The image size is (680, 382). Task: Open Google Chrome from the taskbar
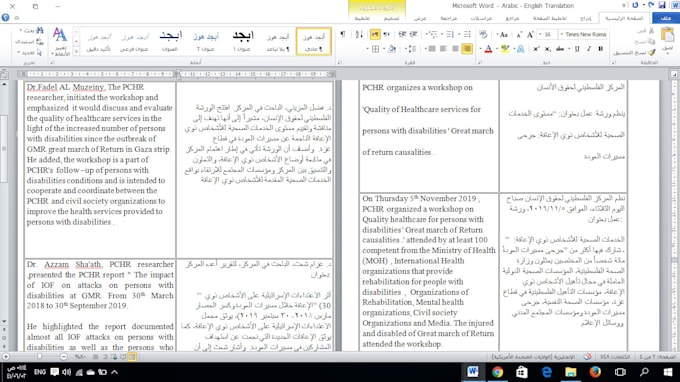click(x=497, y=372)
